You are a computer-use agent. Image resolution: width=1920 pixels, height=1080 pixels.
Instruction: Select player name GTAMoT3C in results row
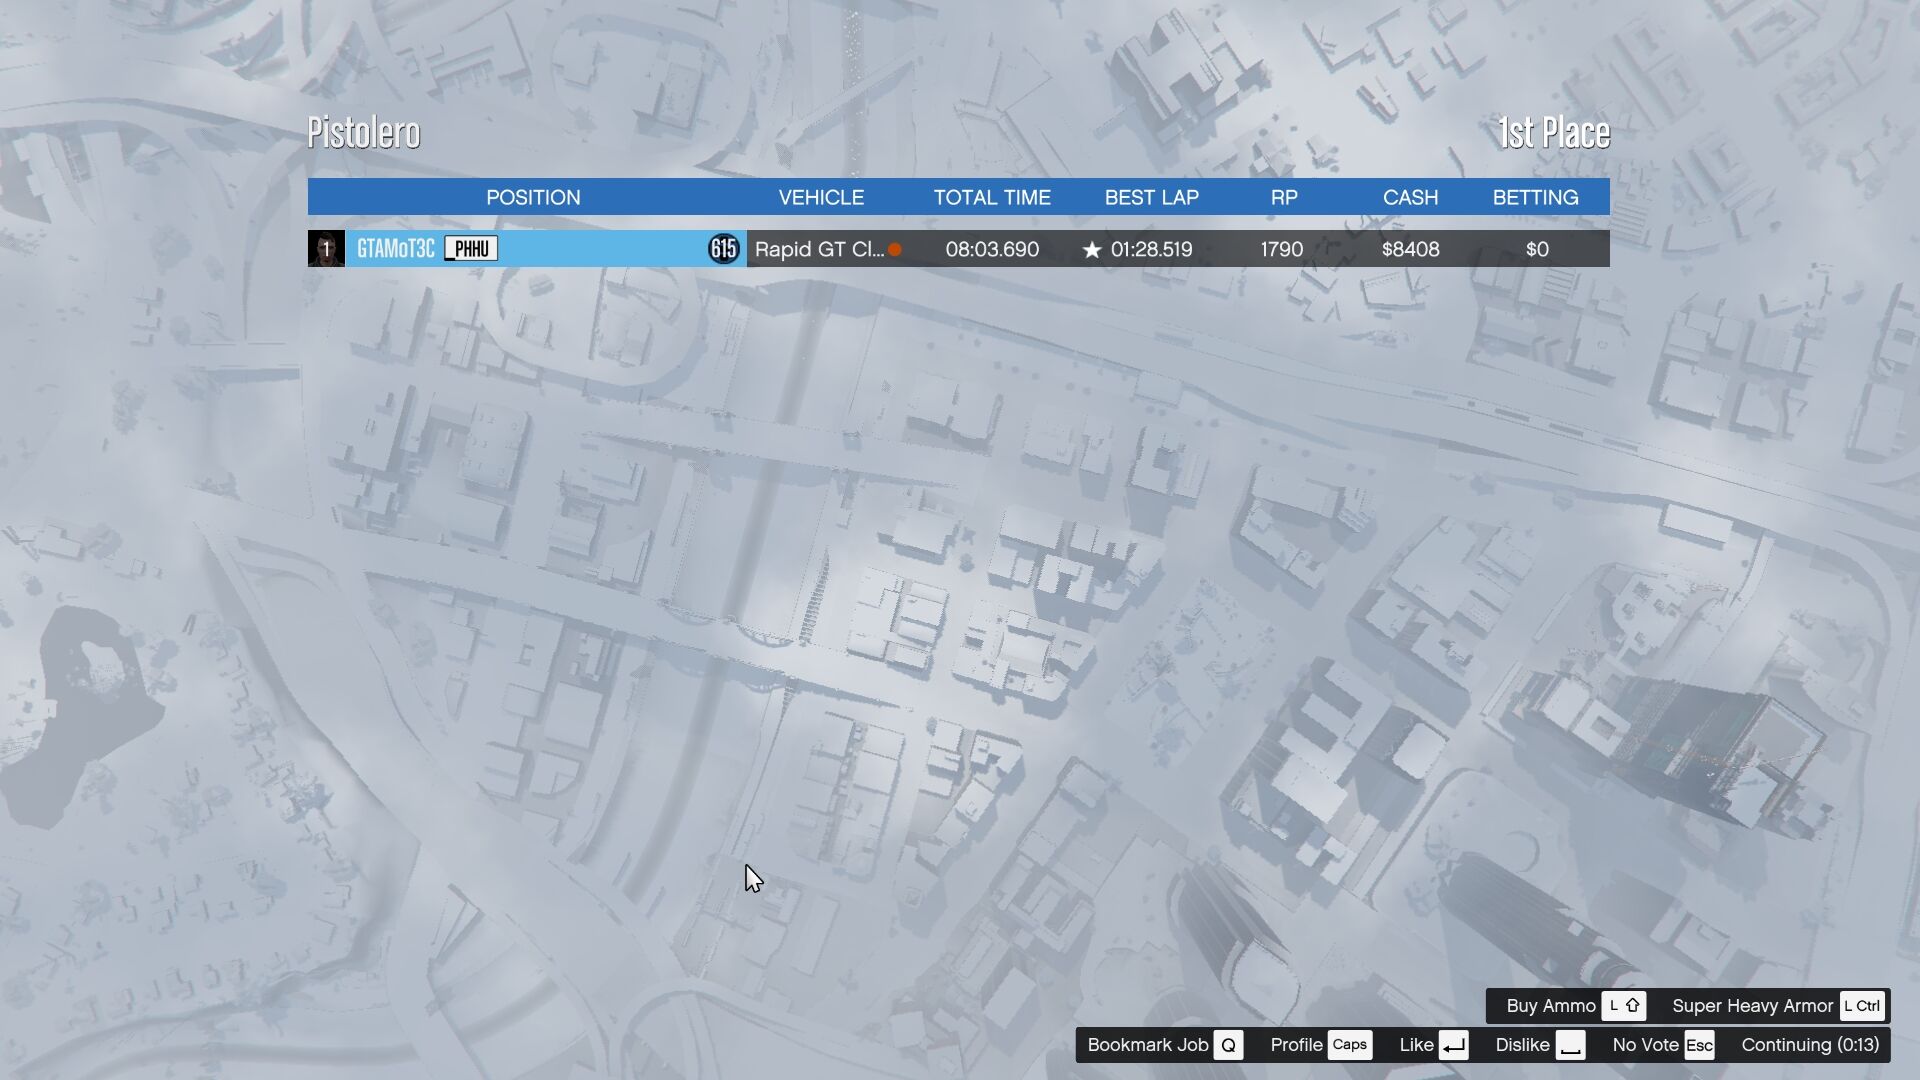tap(396, 249)
